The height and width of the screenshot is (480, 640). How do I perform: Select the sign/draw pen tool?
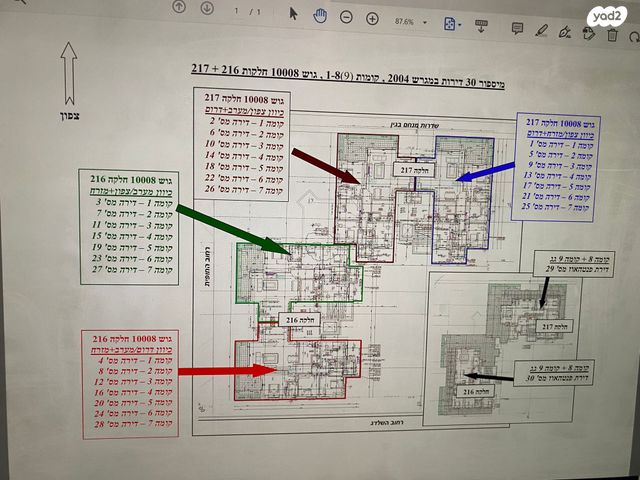click(x=565, y=31)
